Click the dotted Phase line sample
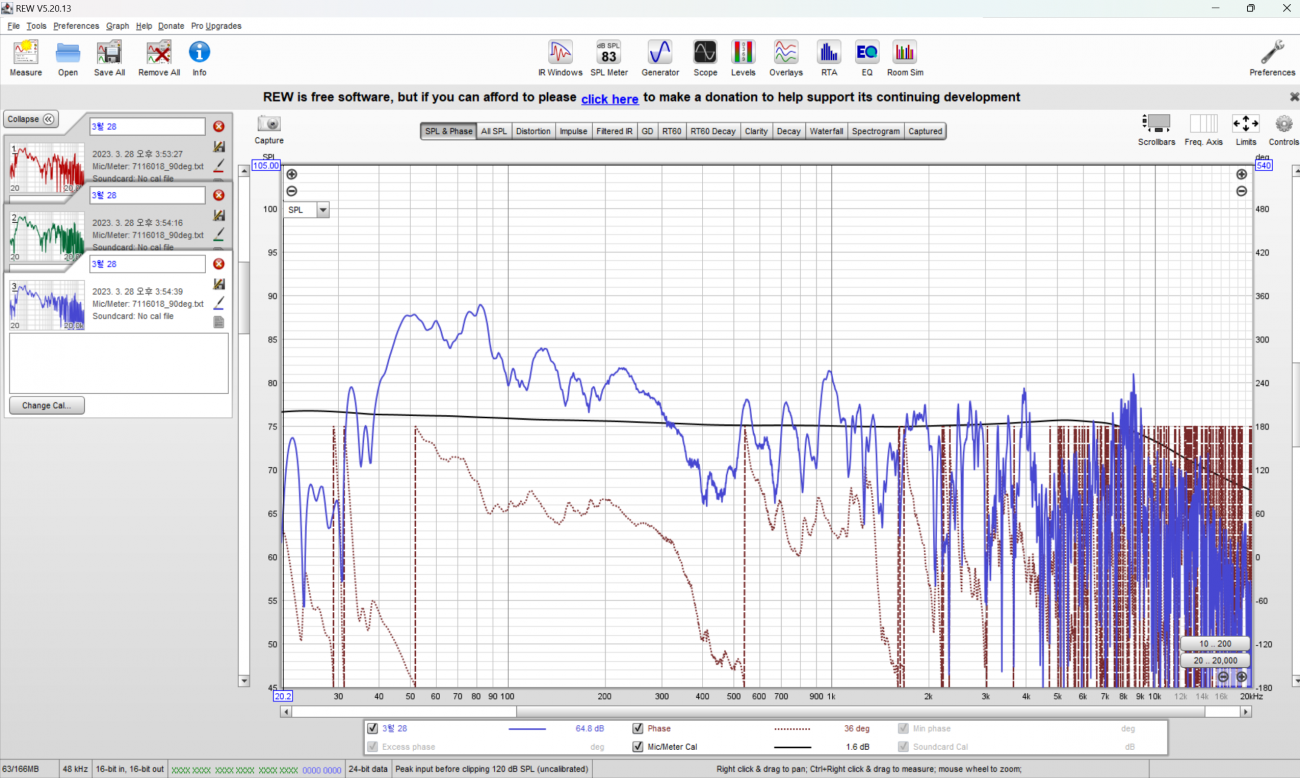 [x=793, y=729]
